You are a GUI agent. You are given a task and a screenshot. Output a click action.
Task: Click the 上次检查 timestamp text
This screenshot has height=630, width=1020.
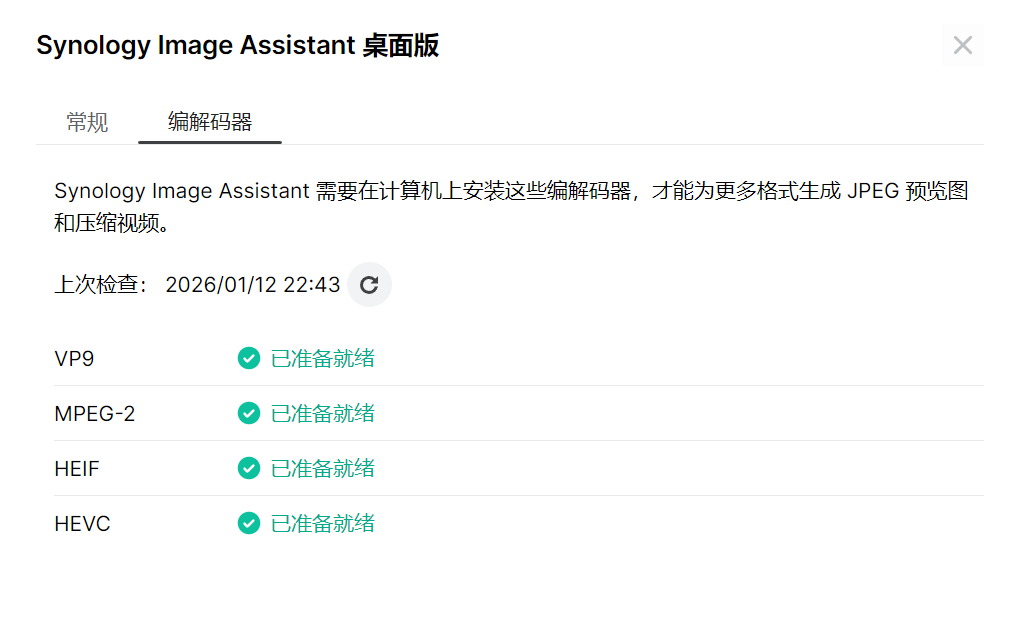[252, 285]
